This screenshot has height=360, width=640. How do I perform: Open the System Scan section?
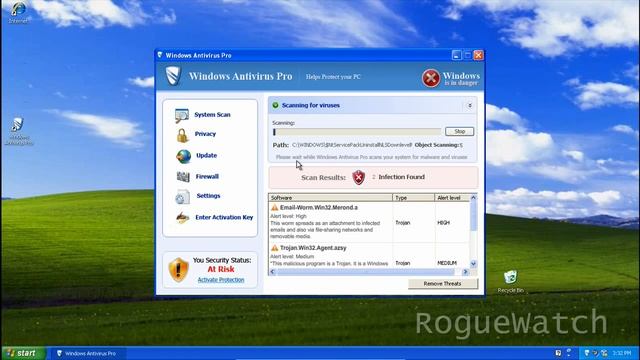coord(212,115)
